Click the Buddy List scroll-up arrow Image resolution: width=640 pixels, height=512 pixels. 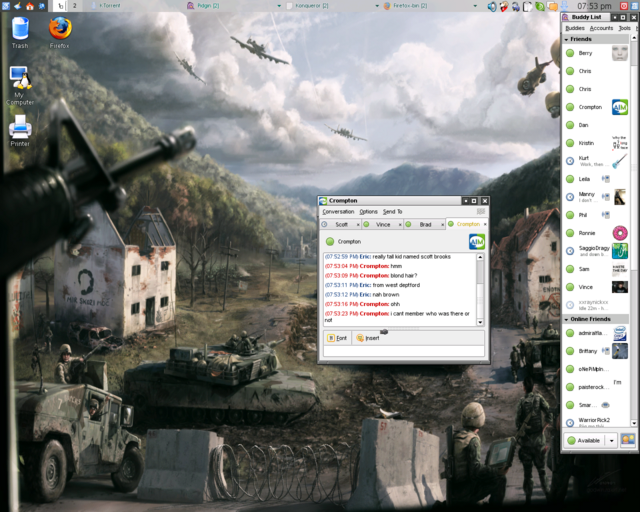[633, 38]
